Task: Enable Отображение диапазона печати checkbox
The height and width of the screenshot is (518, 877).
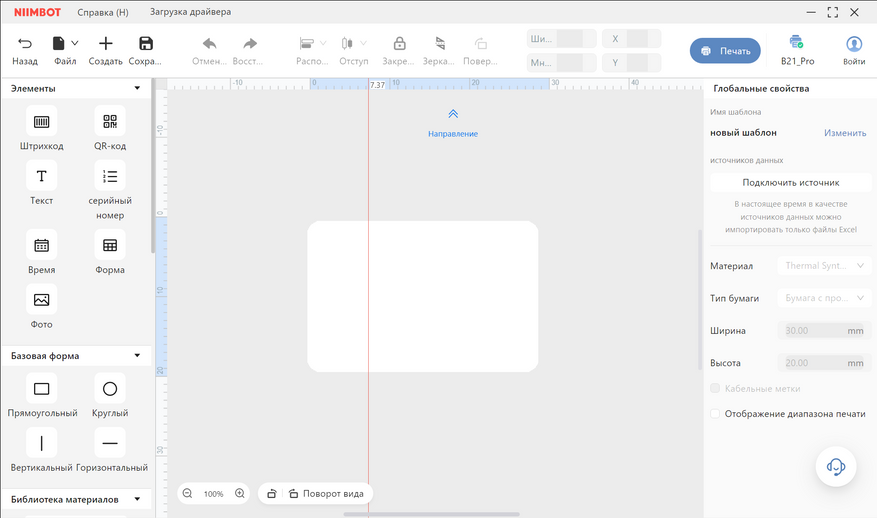Action: 715,414
